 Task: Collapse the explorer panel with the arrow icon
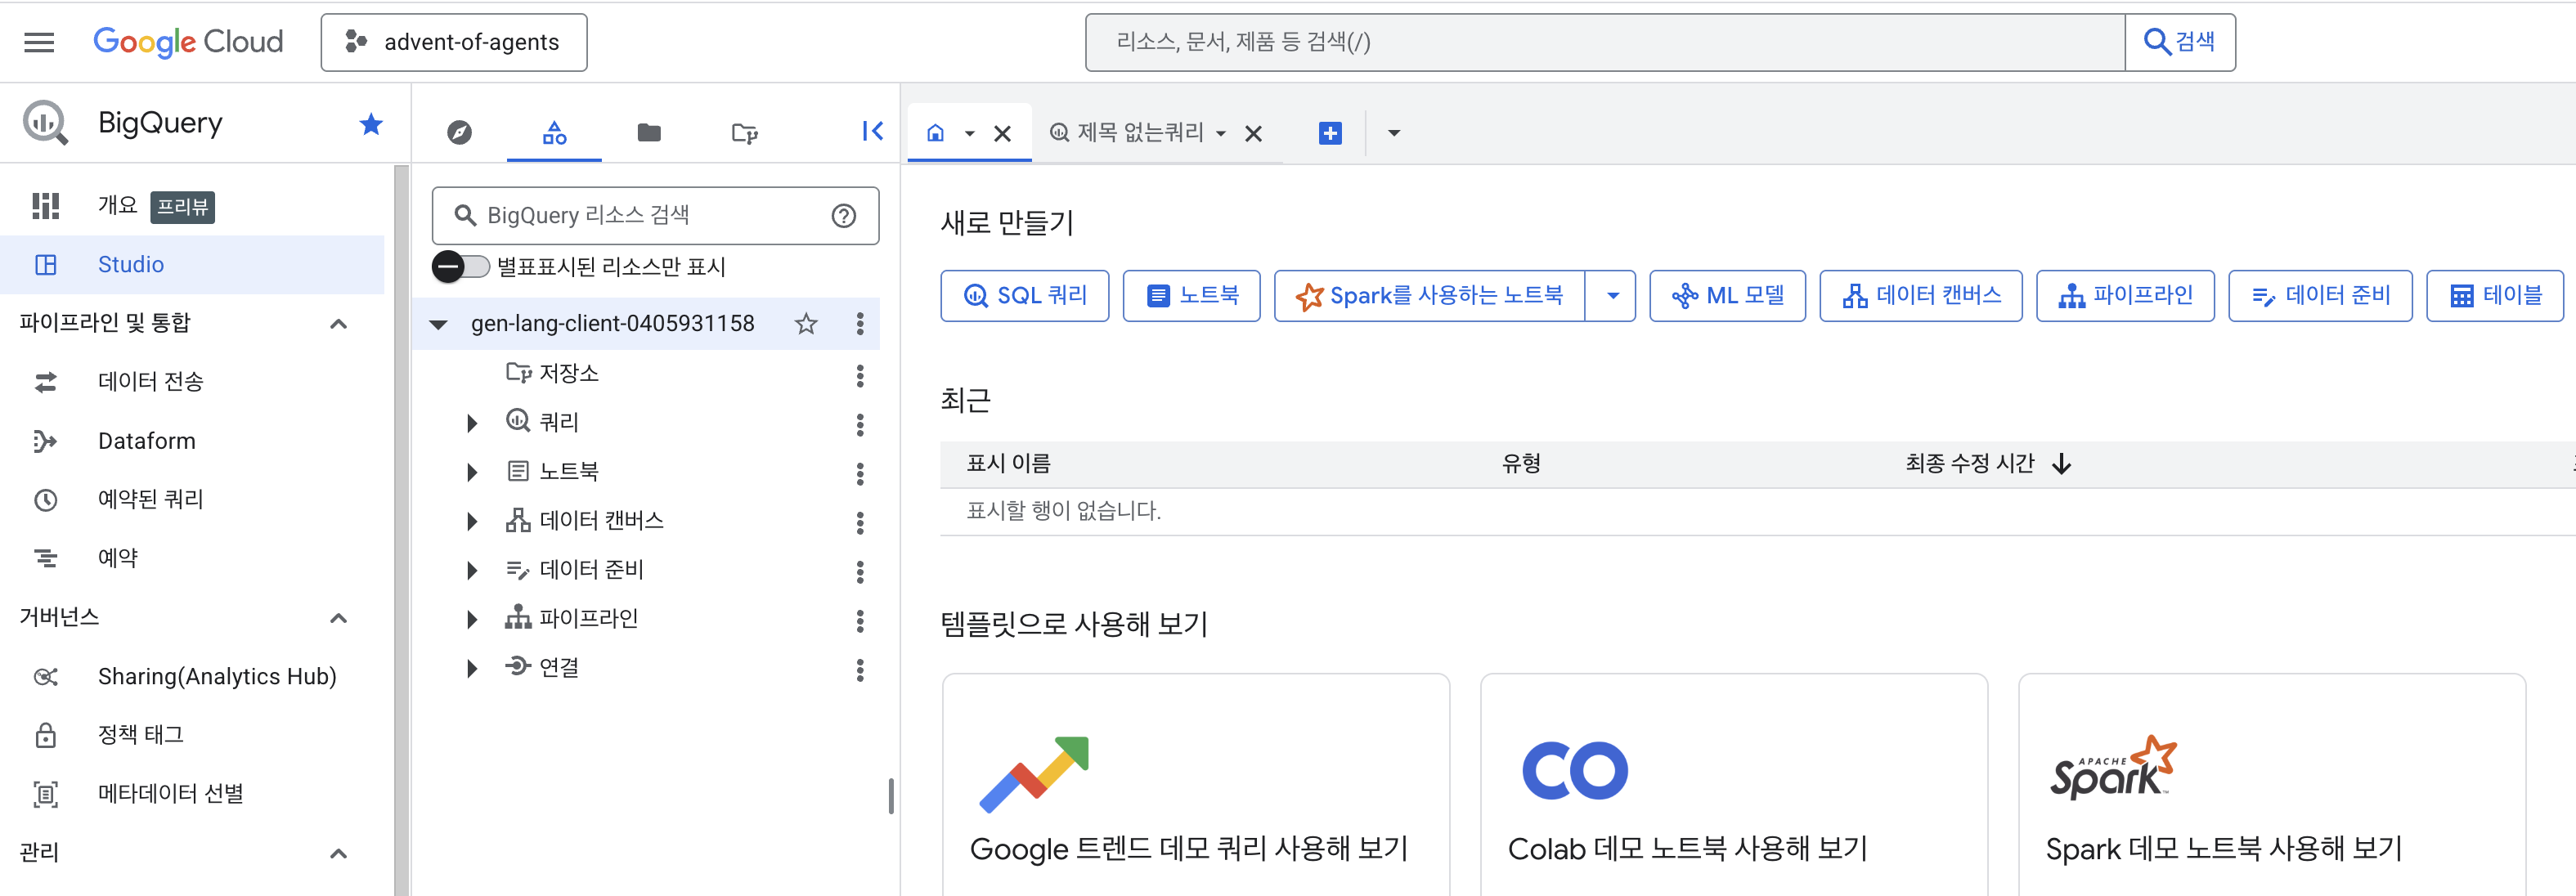click(x=872, y=131)
